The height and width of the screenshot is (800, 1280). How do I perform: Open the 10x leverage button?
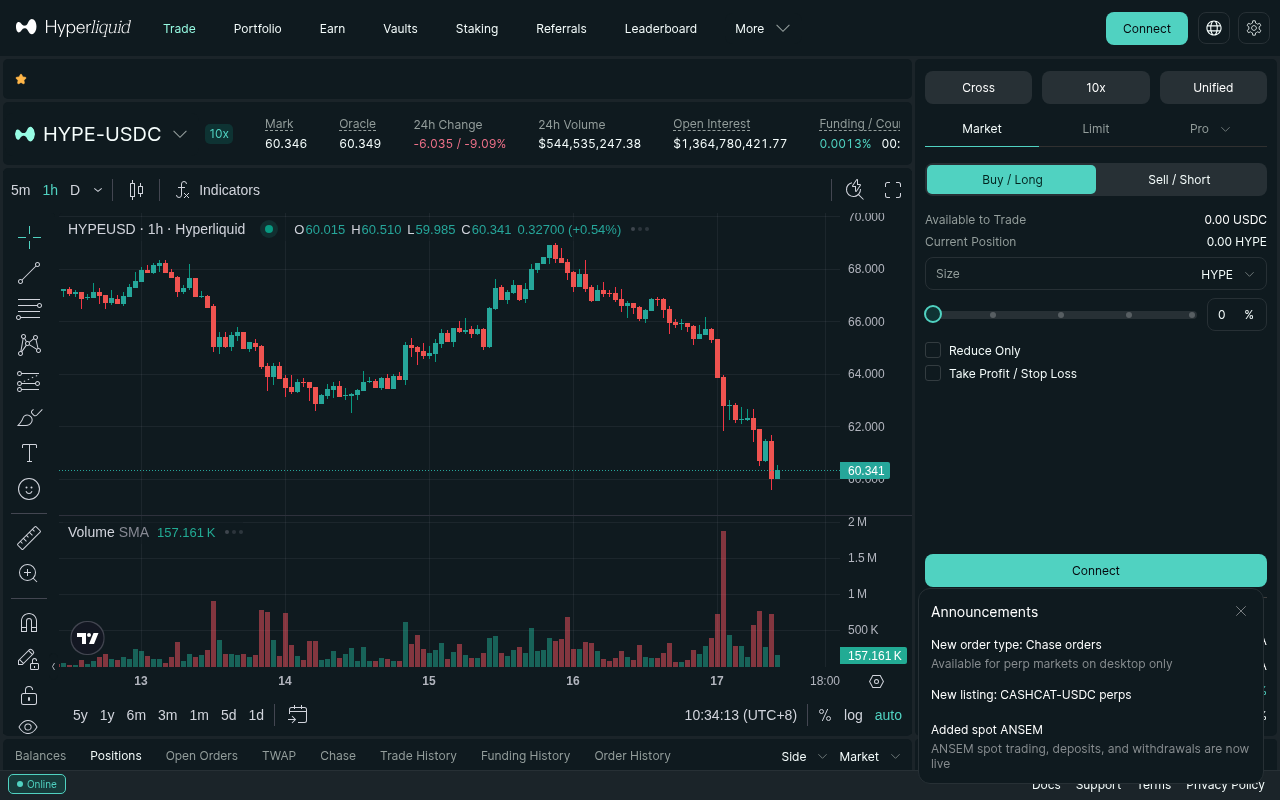(1096, 88)
